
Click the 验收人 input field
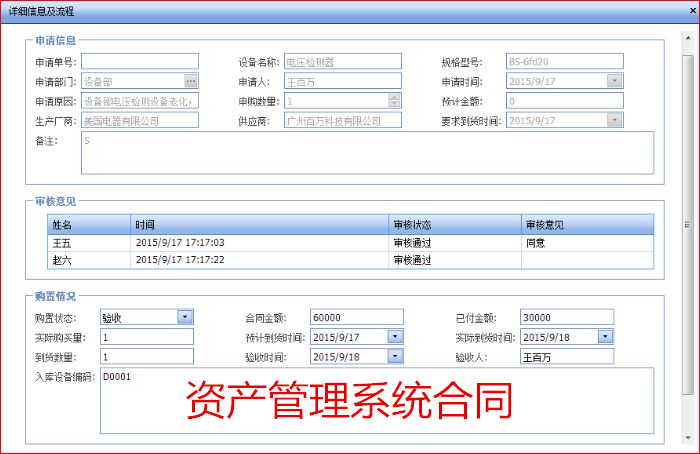[567, 356]
